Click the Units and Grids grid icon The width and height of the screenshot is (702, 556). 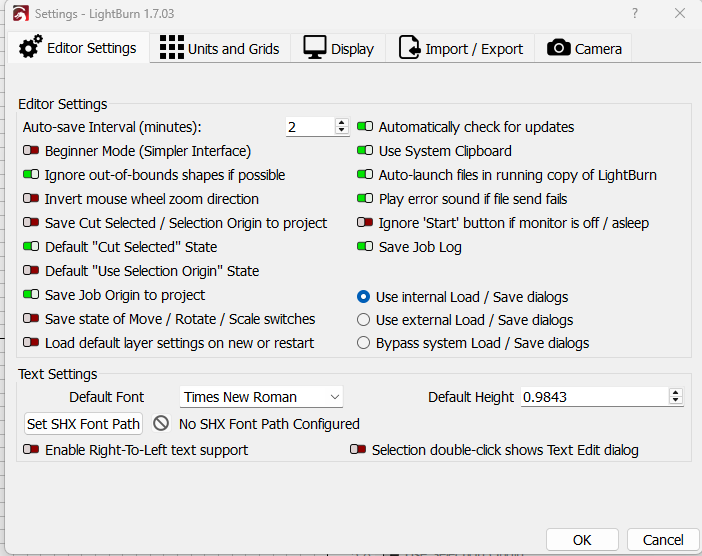[172, 47]
